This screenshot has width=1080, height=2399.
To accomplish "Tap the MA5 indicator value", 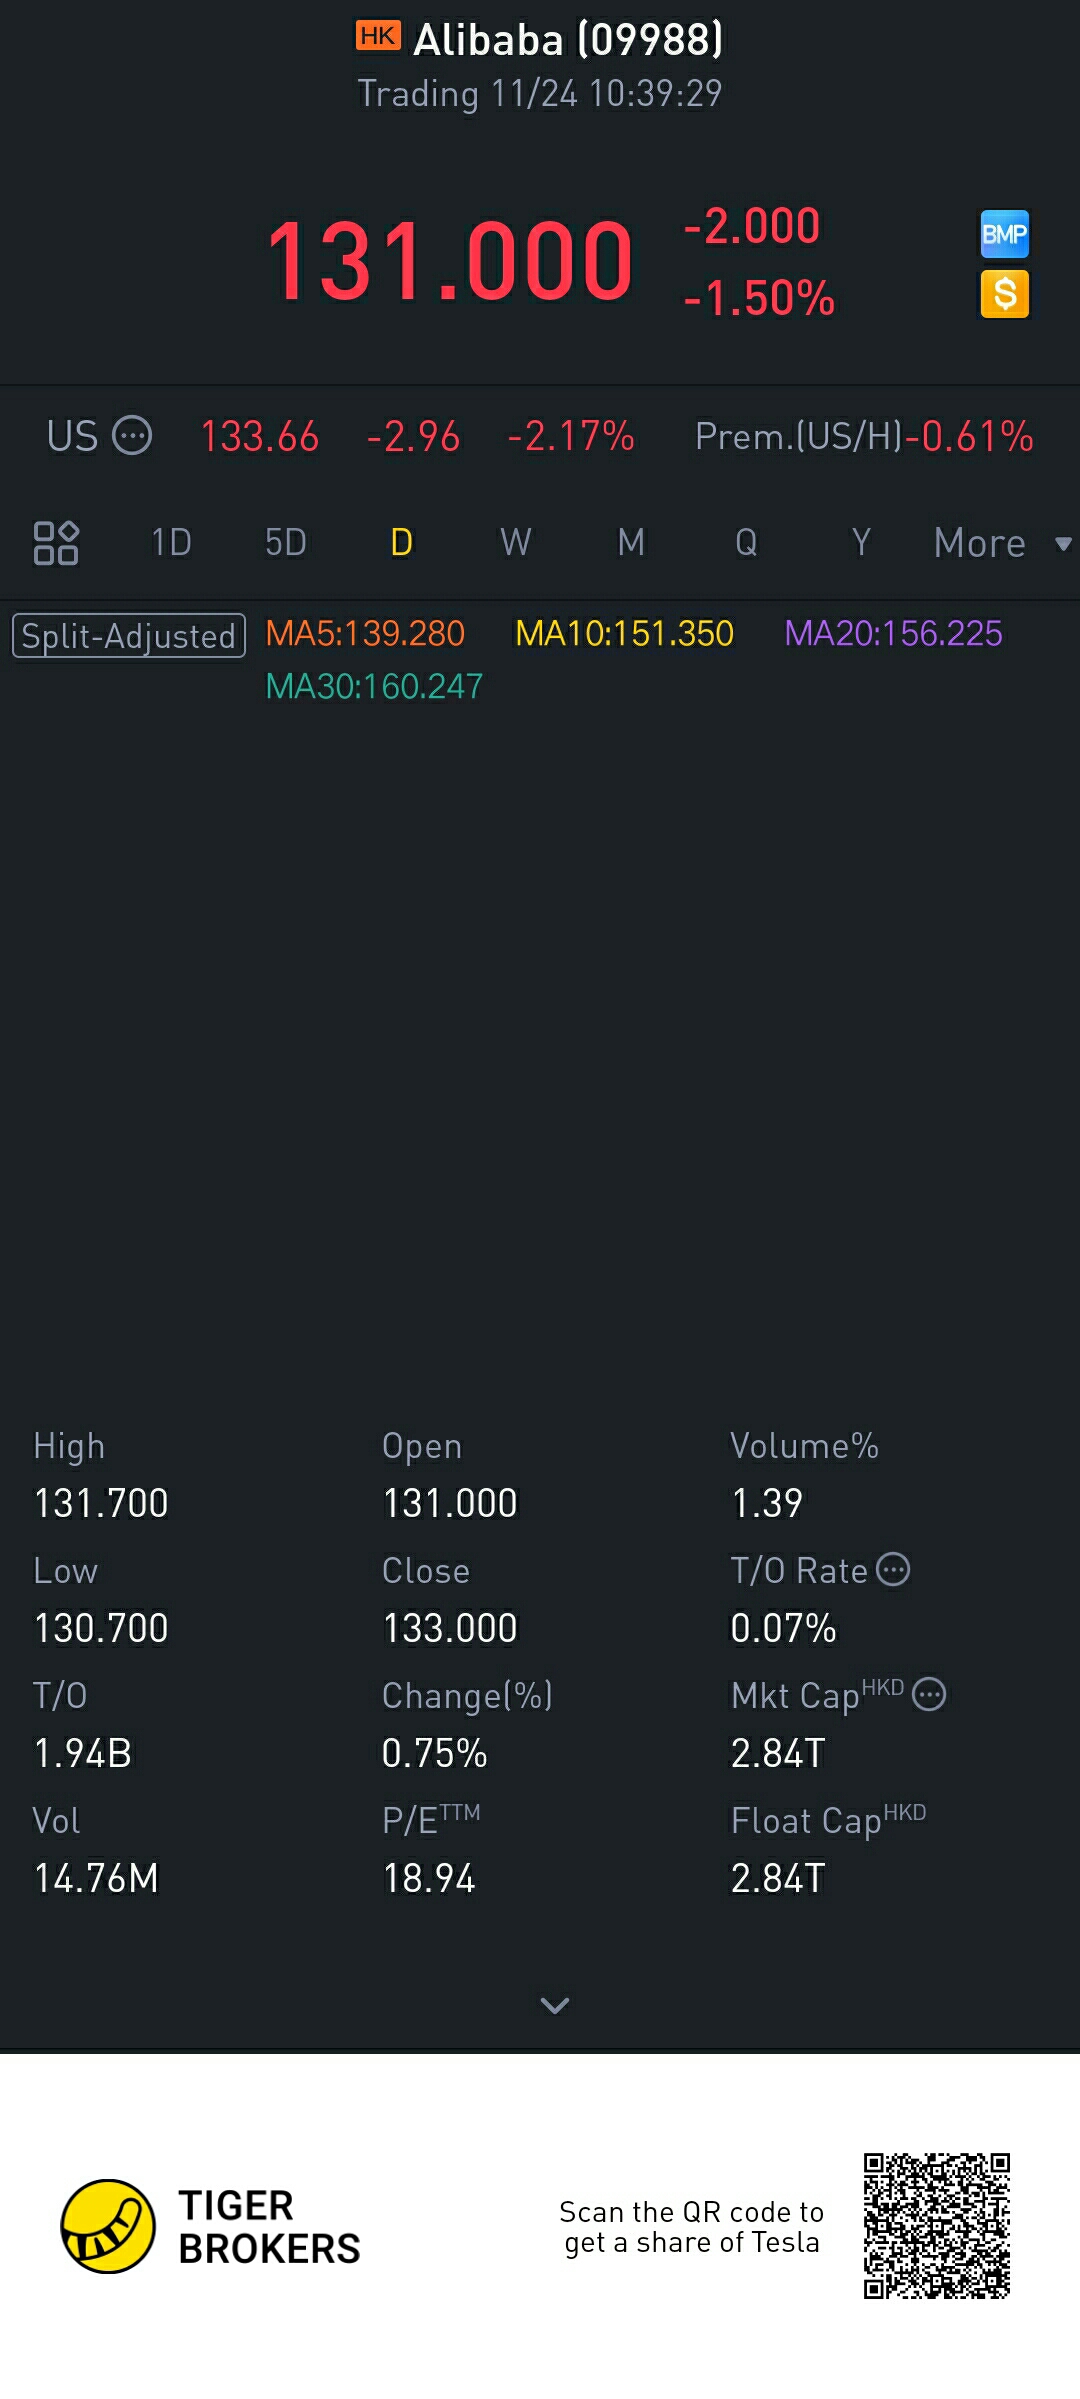I will point(365,633).
